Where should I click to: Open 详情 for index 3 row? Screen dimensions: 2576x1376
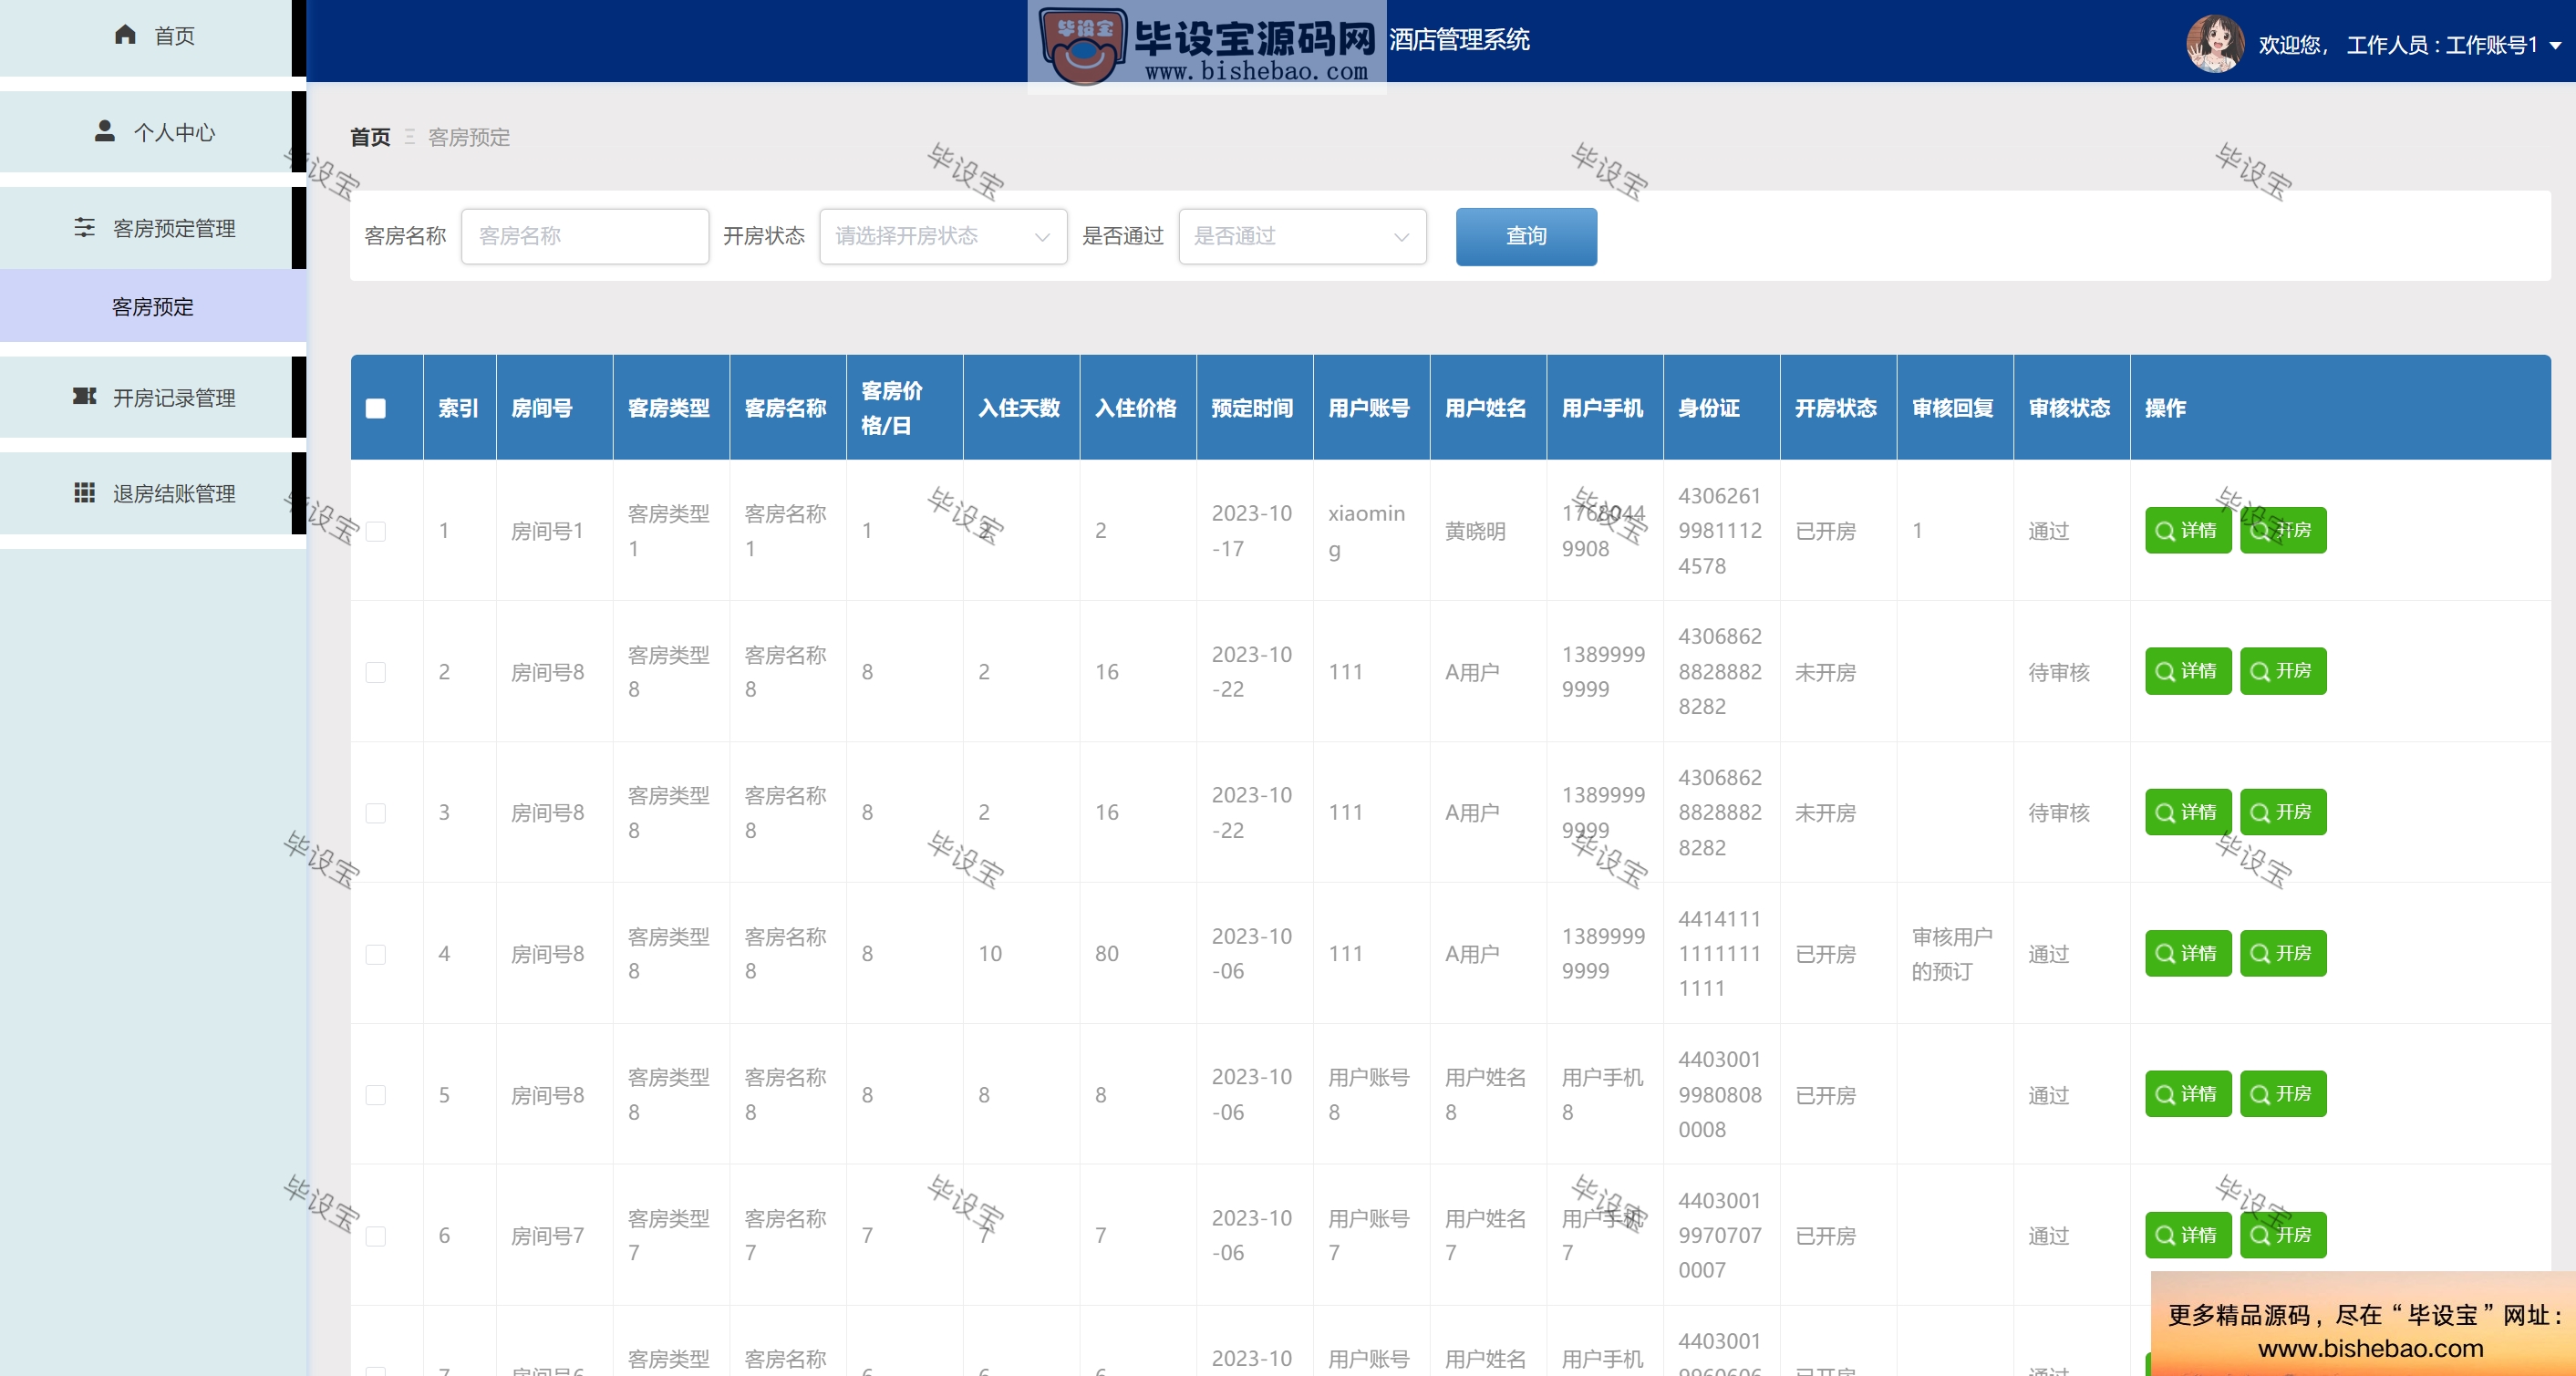(x=2187, y=812)
